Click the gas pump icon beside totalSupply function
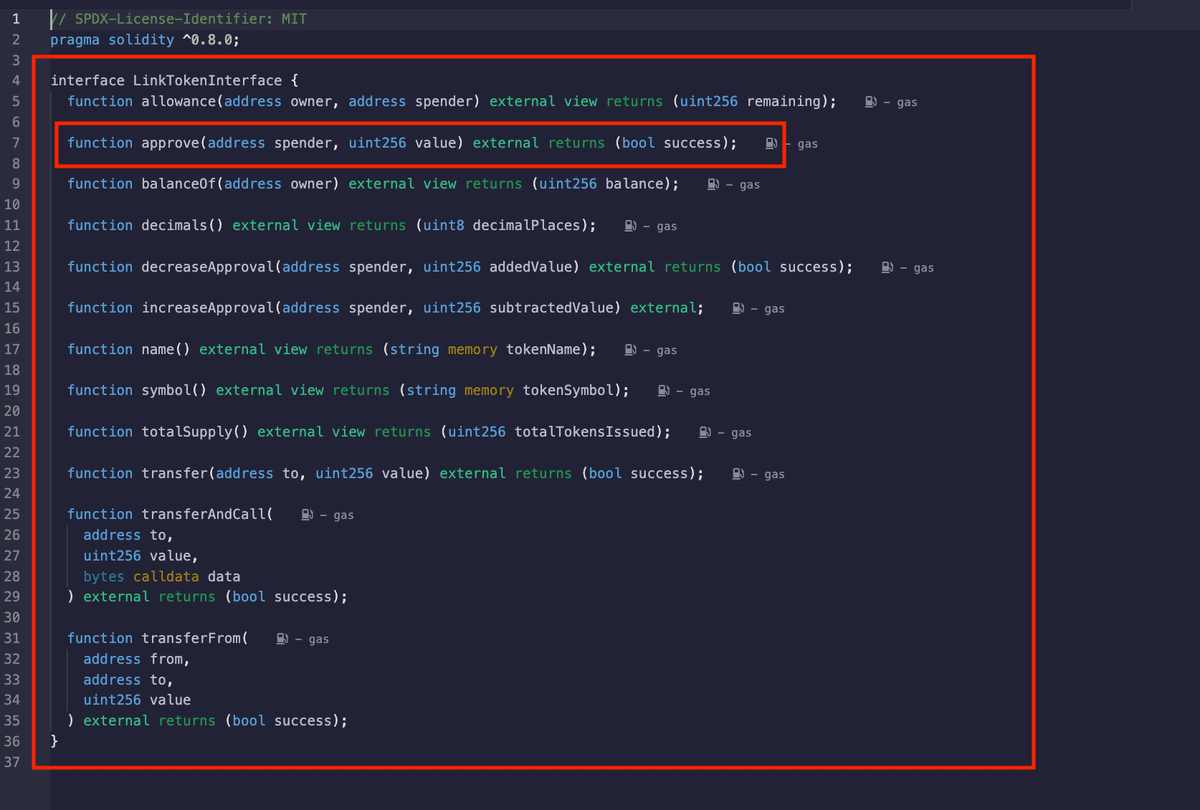The width and height of the screenshot is (1200, 810). [705, 432]
